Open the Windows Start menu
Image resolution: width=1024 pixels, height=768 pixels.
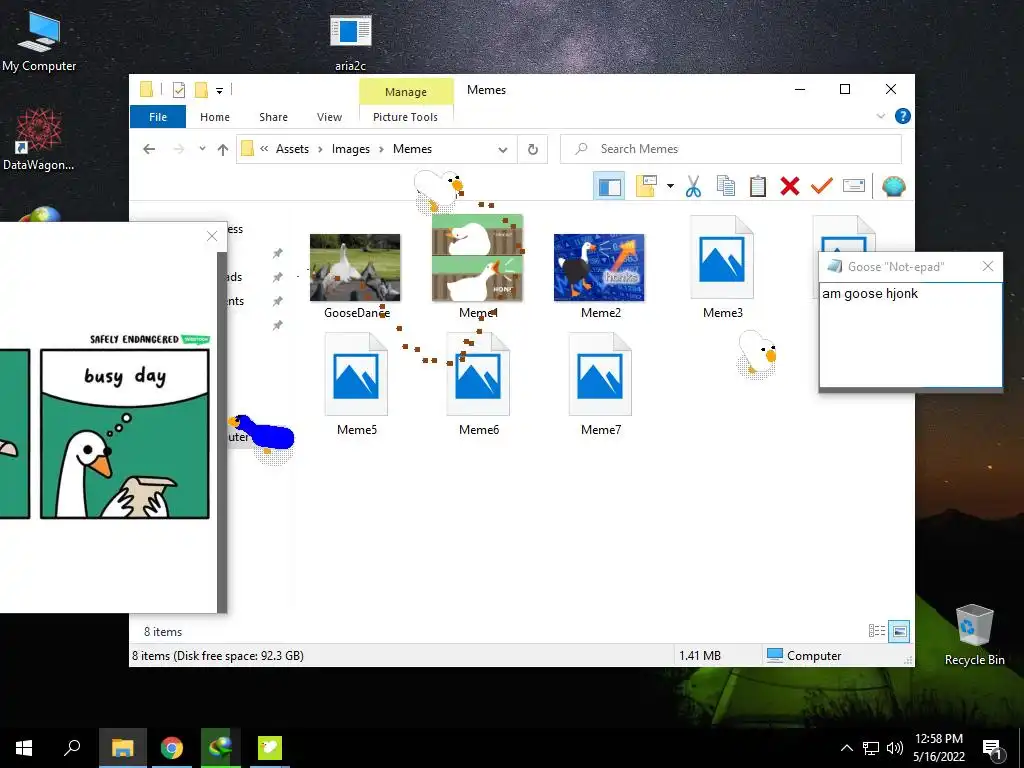pos(24,748)
